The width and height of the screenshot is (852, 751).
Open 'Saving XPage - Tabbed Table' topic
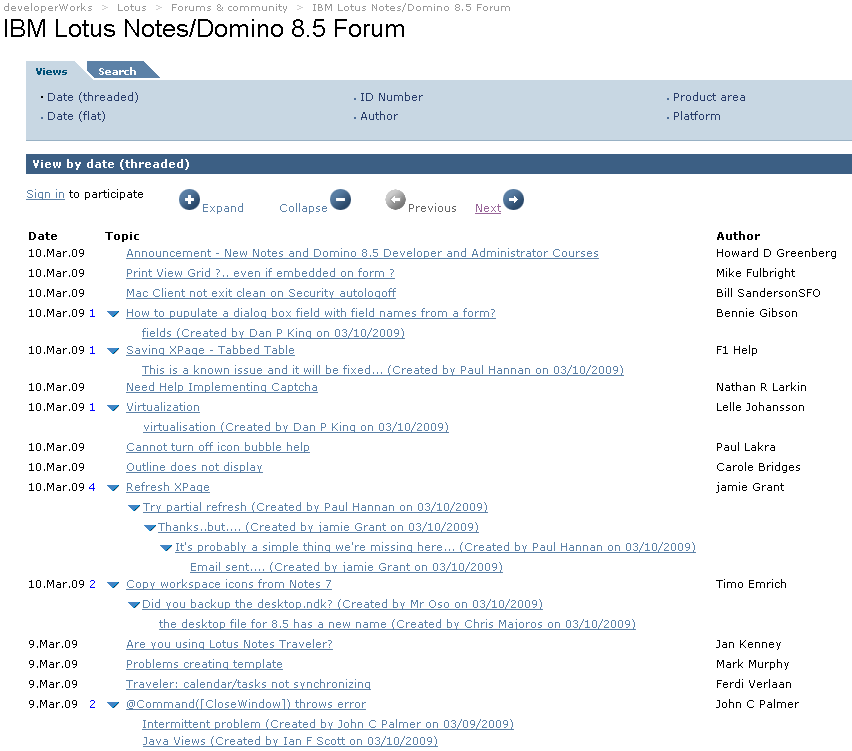[x=210, y=350]
